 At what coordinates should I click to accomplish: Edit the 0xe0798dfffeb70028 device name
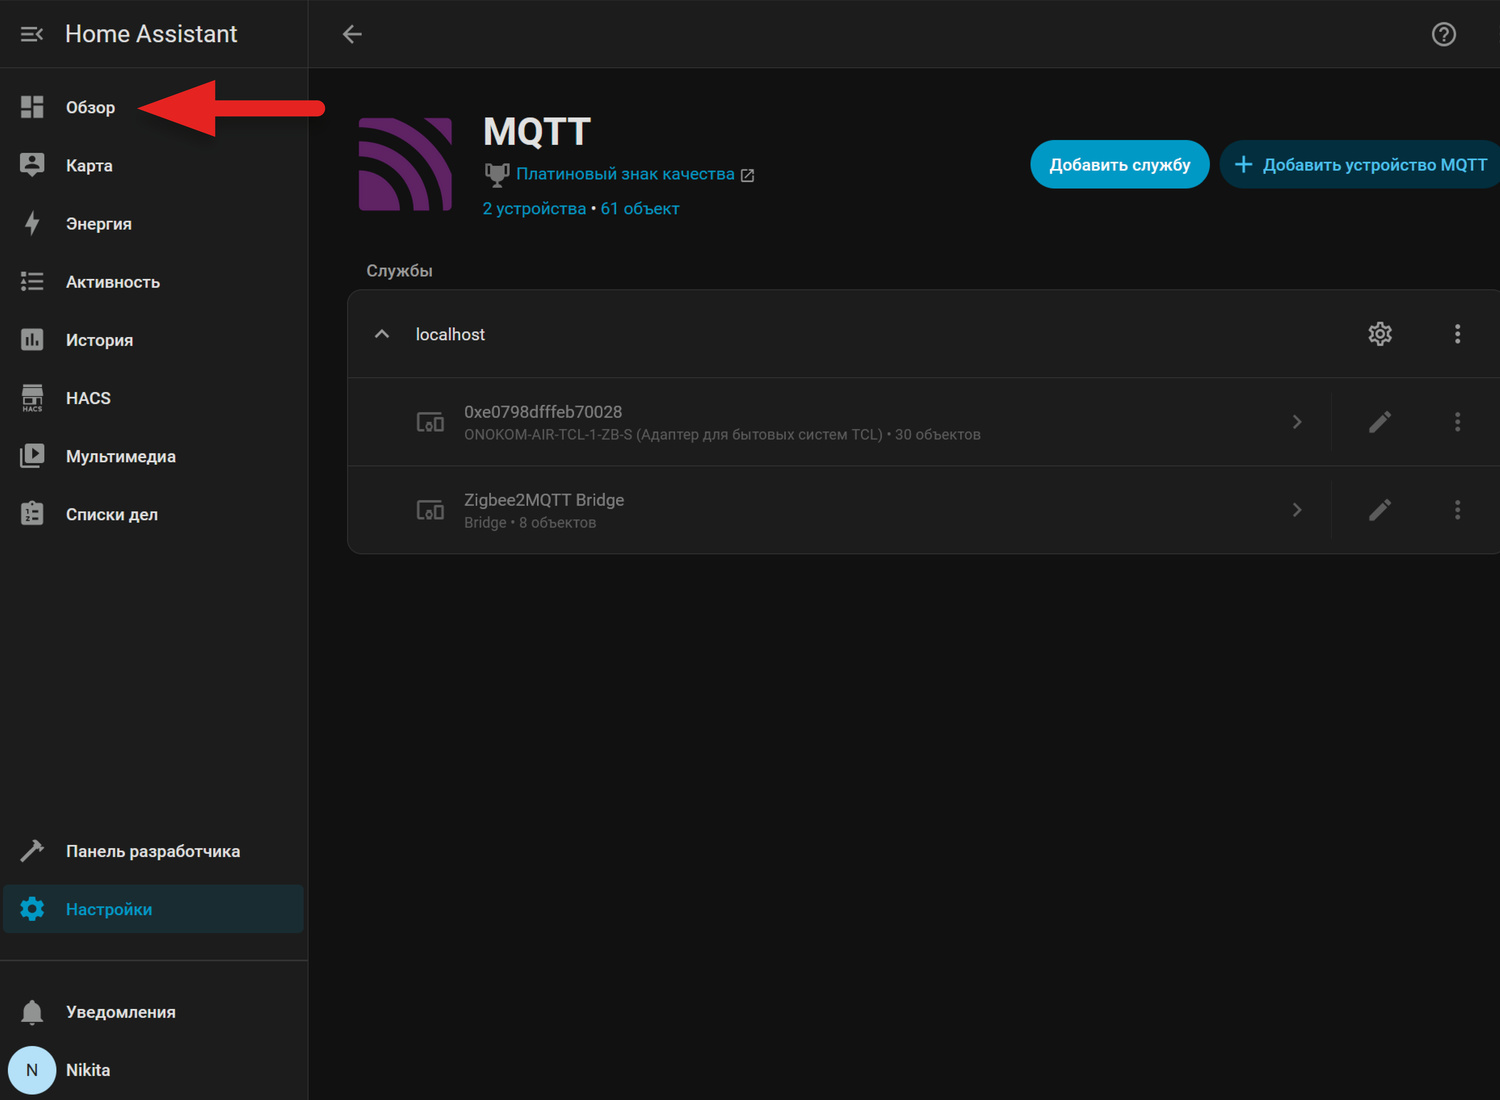[x=1380, y=422]
